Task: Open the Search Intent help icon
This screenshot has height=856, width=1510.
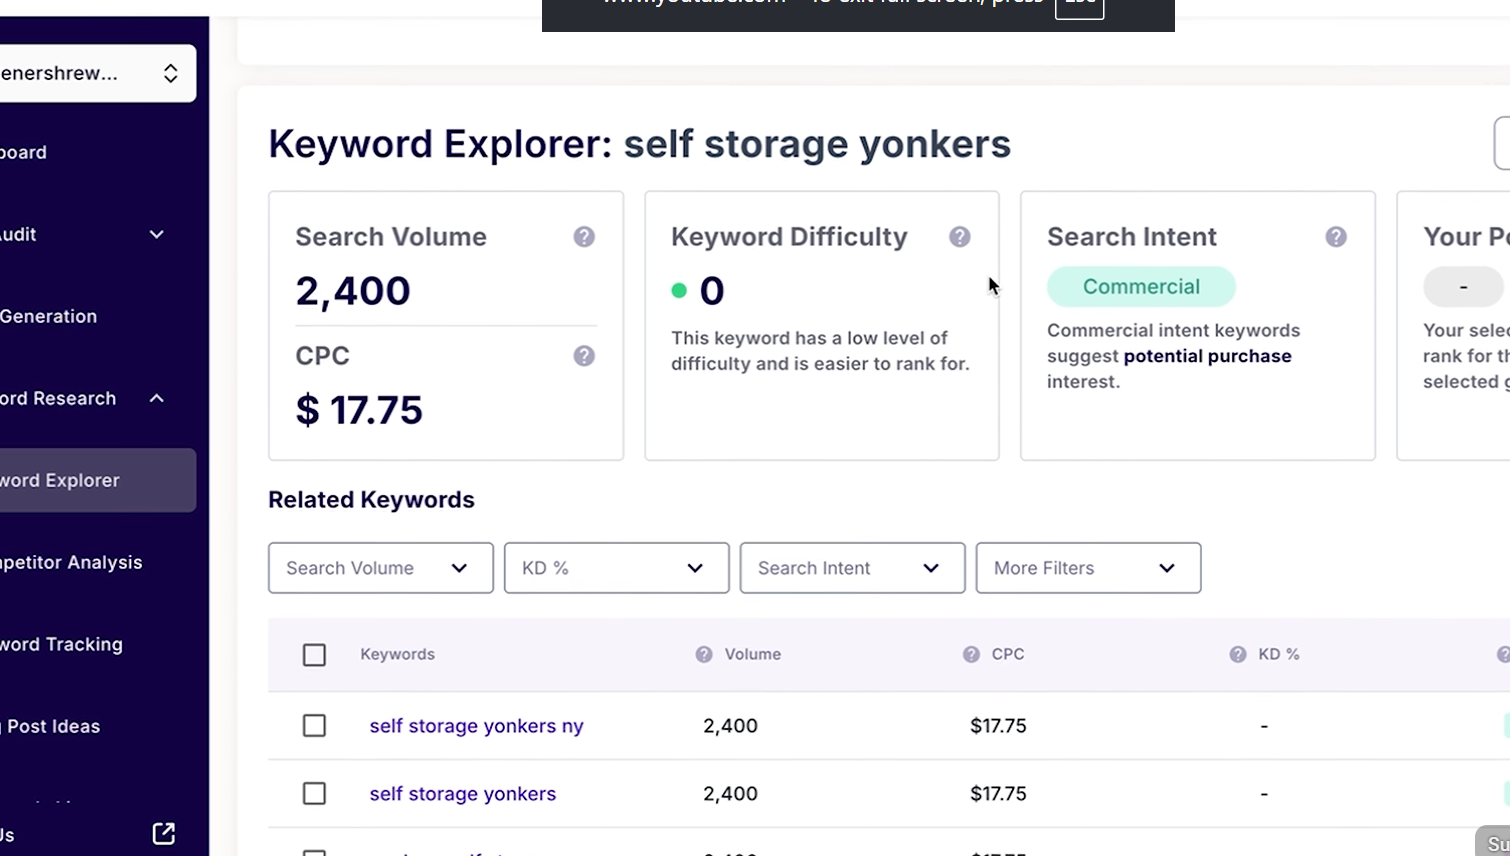Action: (1336, 236)
